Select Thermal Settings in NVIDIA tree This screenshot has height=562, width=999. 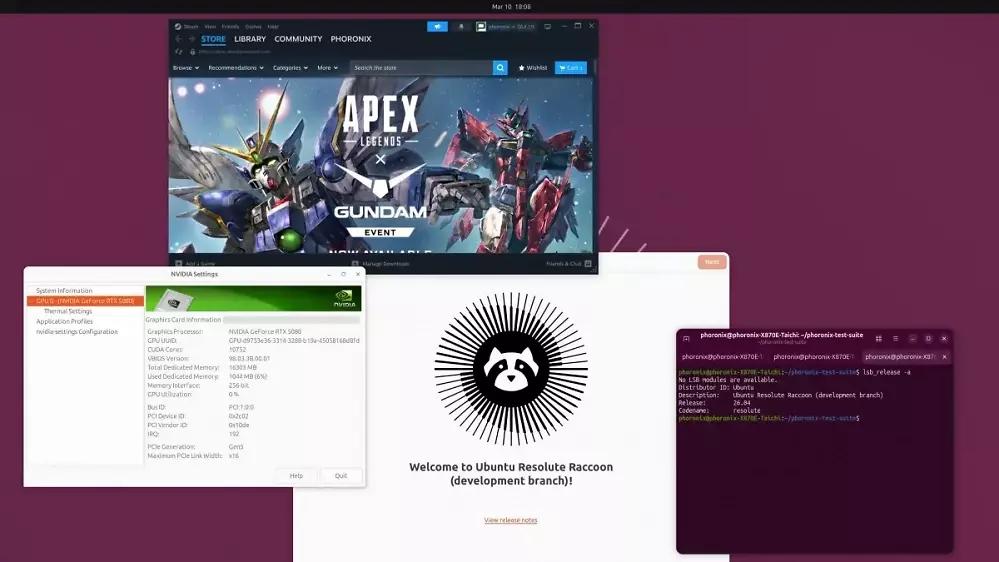(x=68, y=311)
